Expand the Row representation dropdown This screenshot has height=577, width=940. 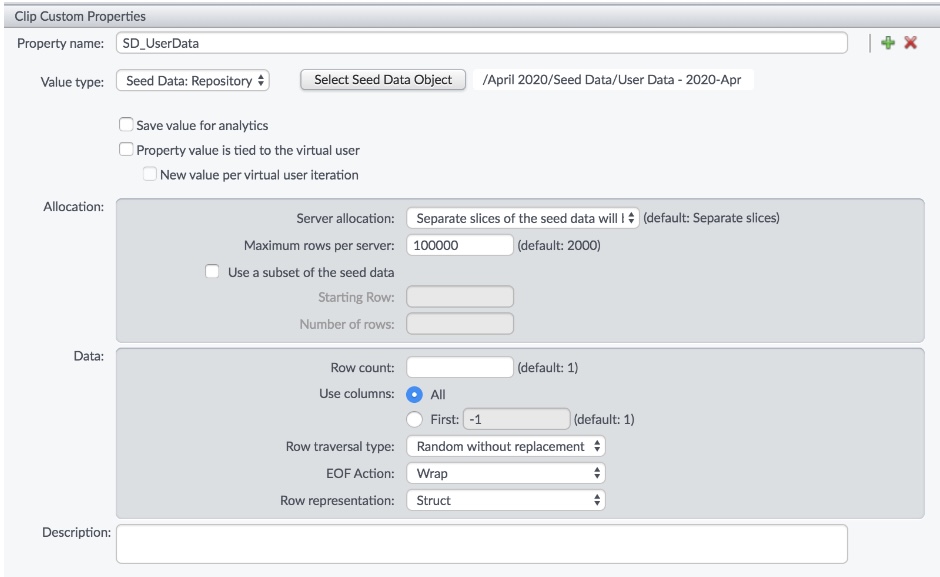[505, 500]
